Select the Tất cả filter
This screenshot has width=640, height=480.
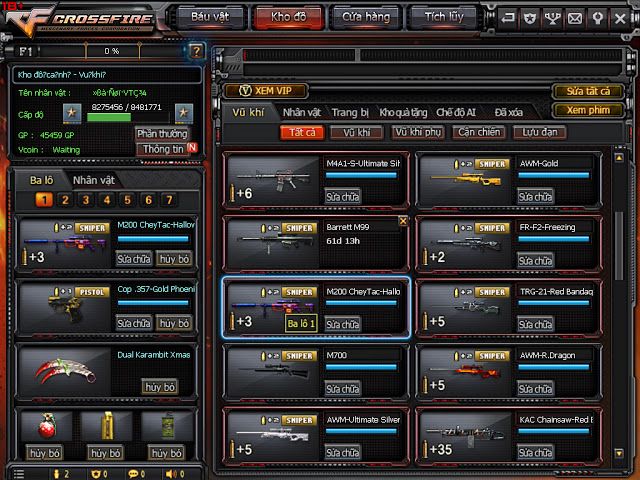pyautogui.click(x=302, y=133)
